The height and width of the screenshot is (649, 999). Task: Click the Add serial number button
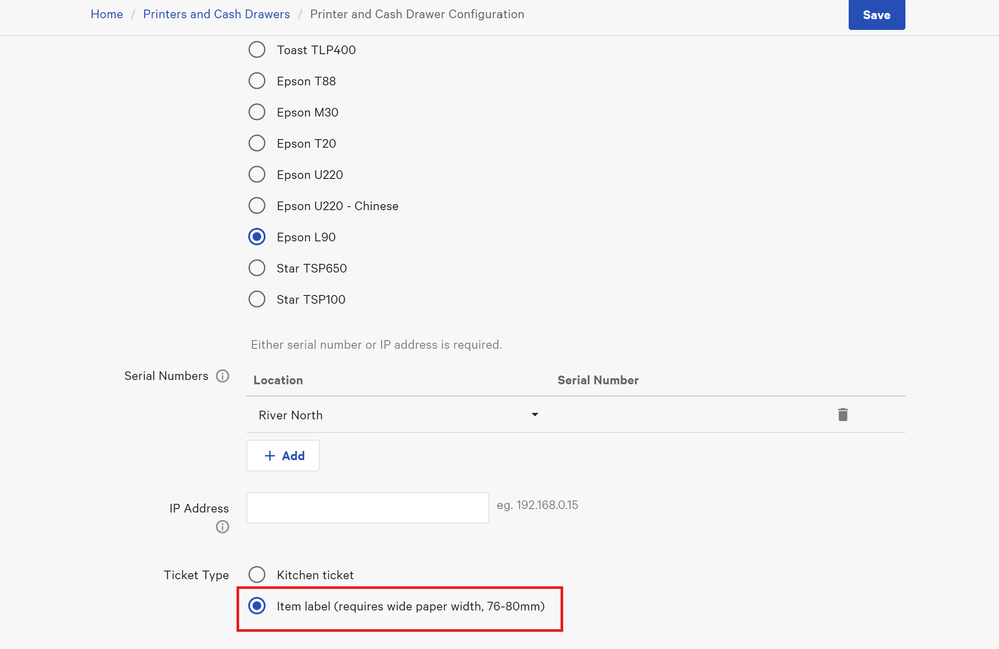[x=283, y=456]
